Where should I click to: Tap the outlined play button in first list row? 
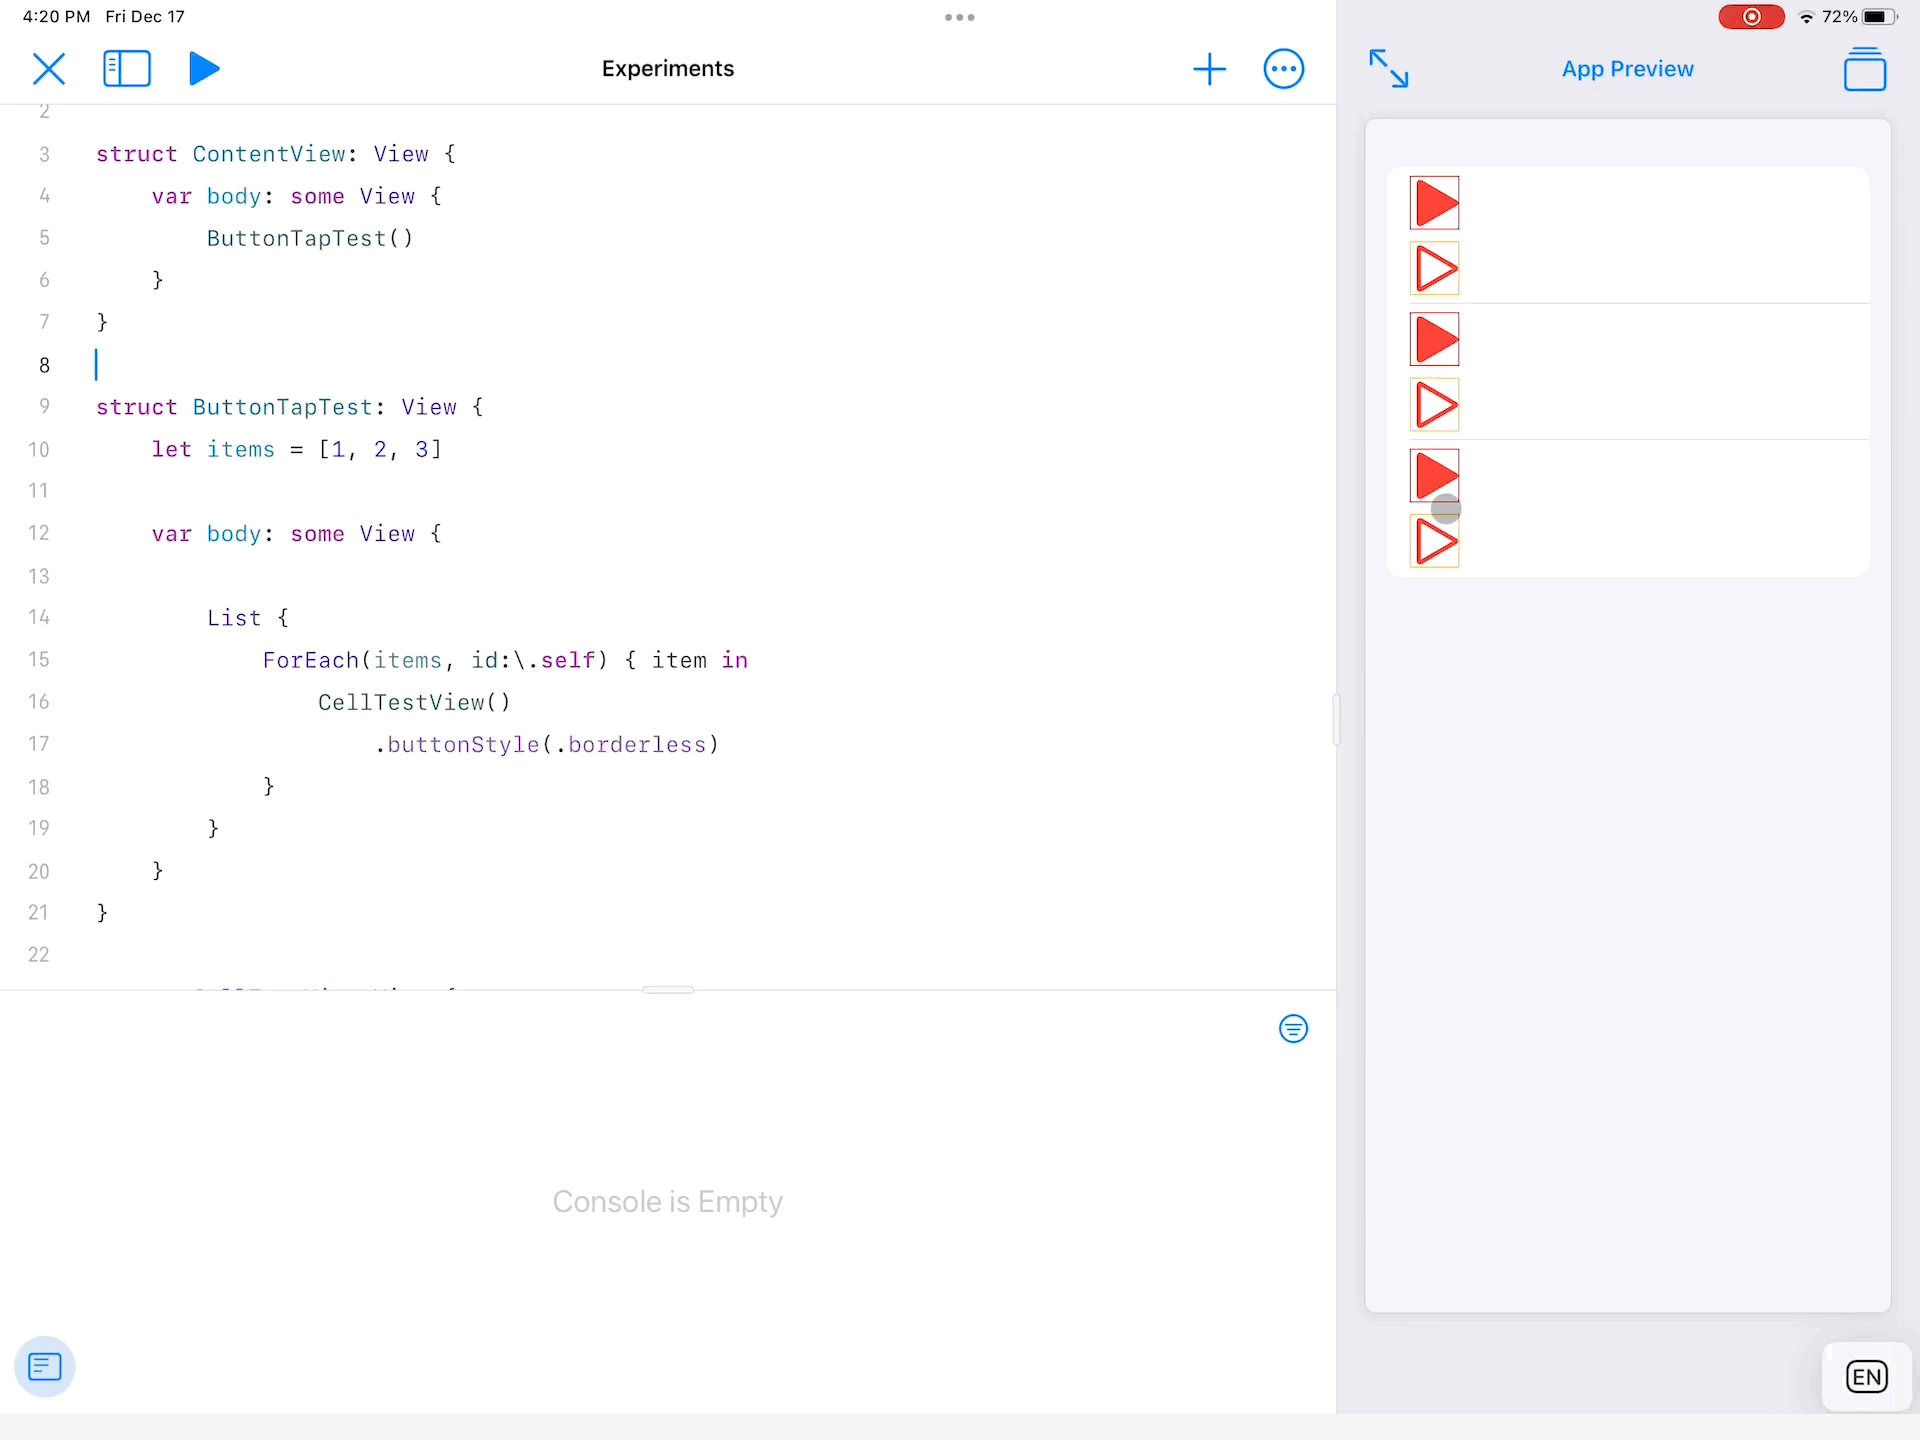point(1435,269)
